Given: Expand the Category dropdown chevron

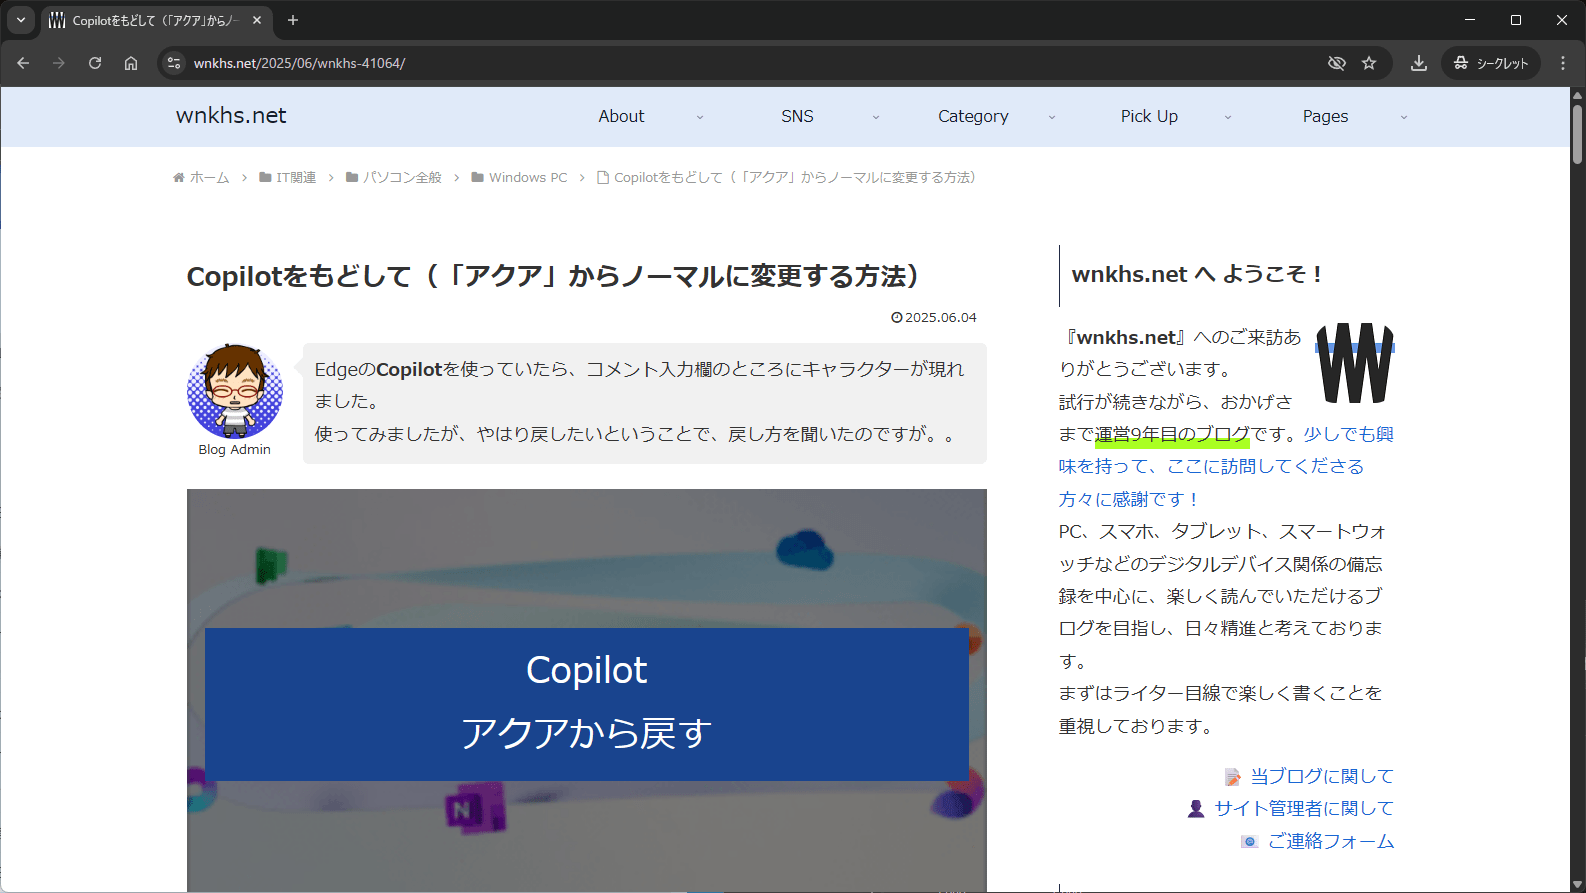Looking at the screenshot, I should [1052, 117].
